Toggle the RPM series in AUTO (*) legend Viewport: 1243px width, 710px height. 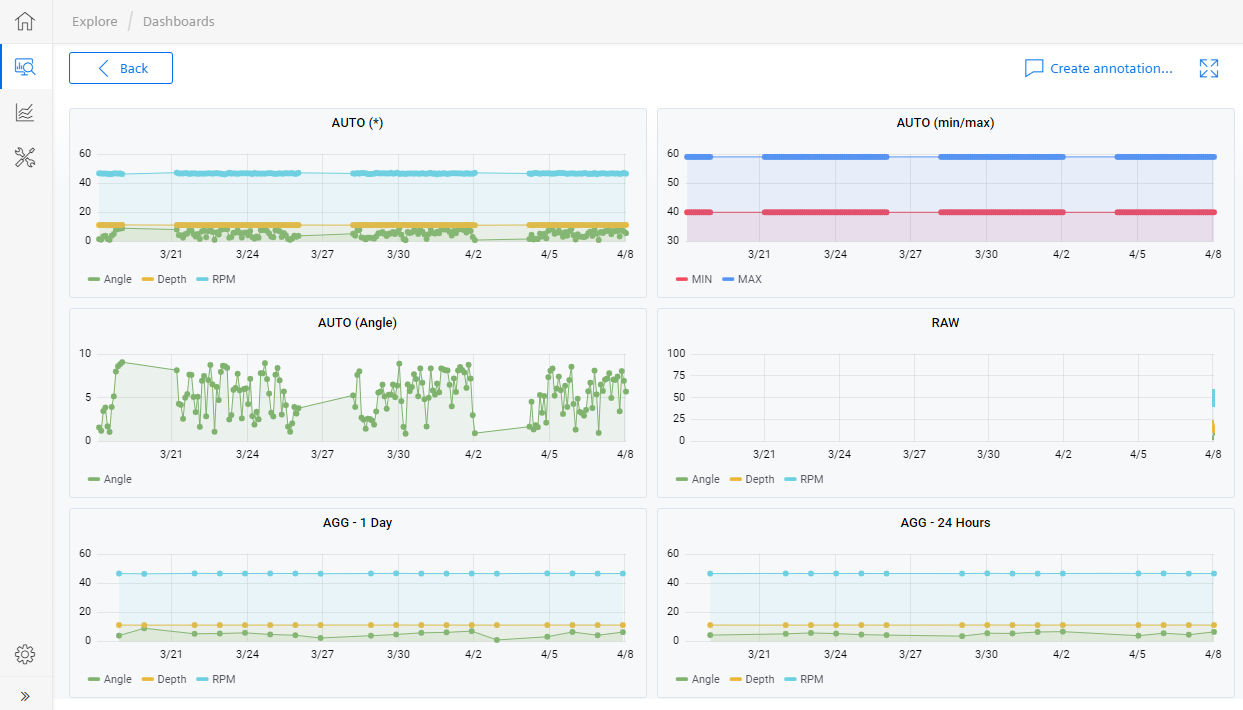(218, 279)
